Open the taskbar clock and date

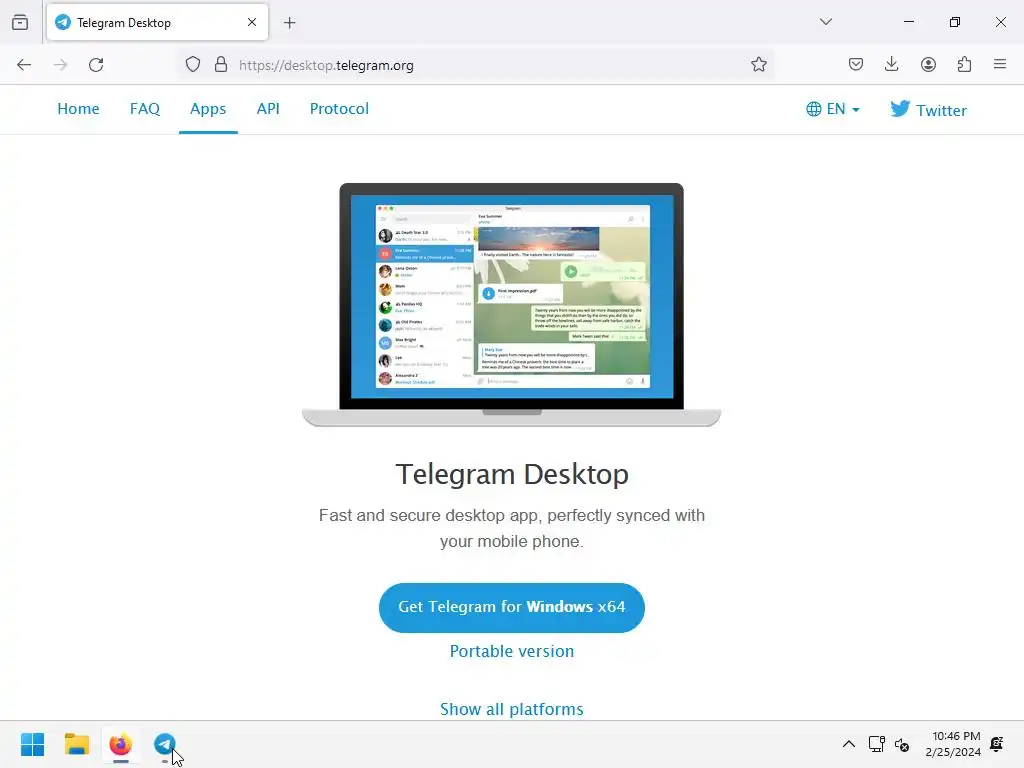click(x=953, y=744)
